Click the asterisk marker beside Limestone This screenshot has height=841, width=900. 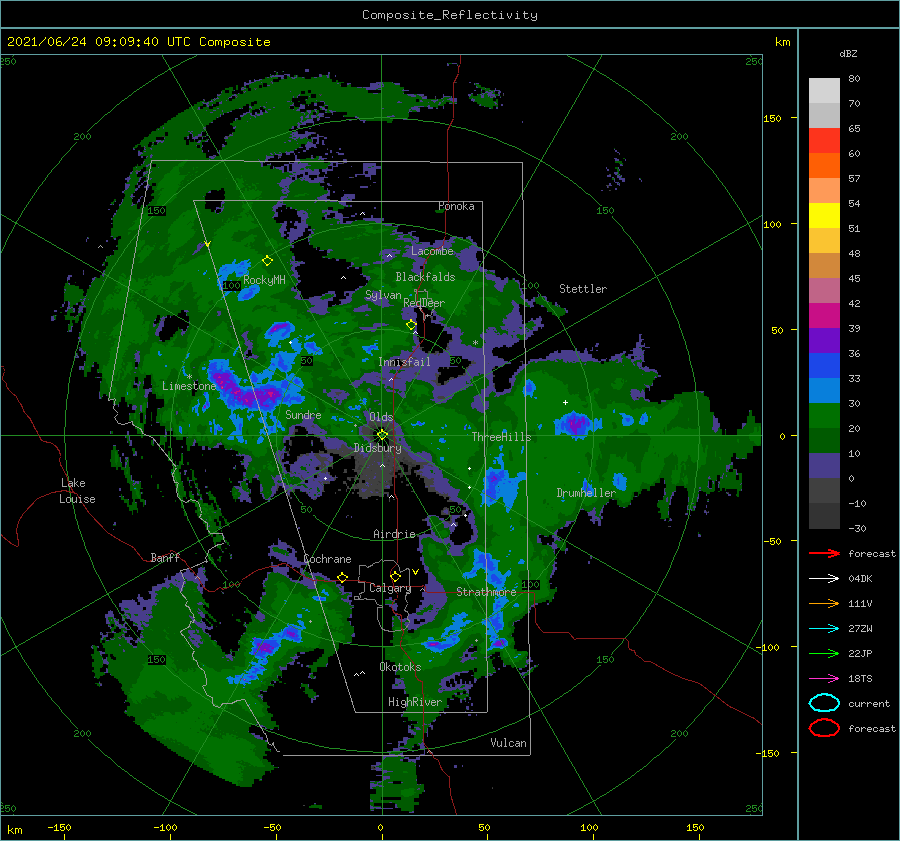click(x=189, y=377)
